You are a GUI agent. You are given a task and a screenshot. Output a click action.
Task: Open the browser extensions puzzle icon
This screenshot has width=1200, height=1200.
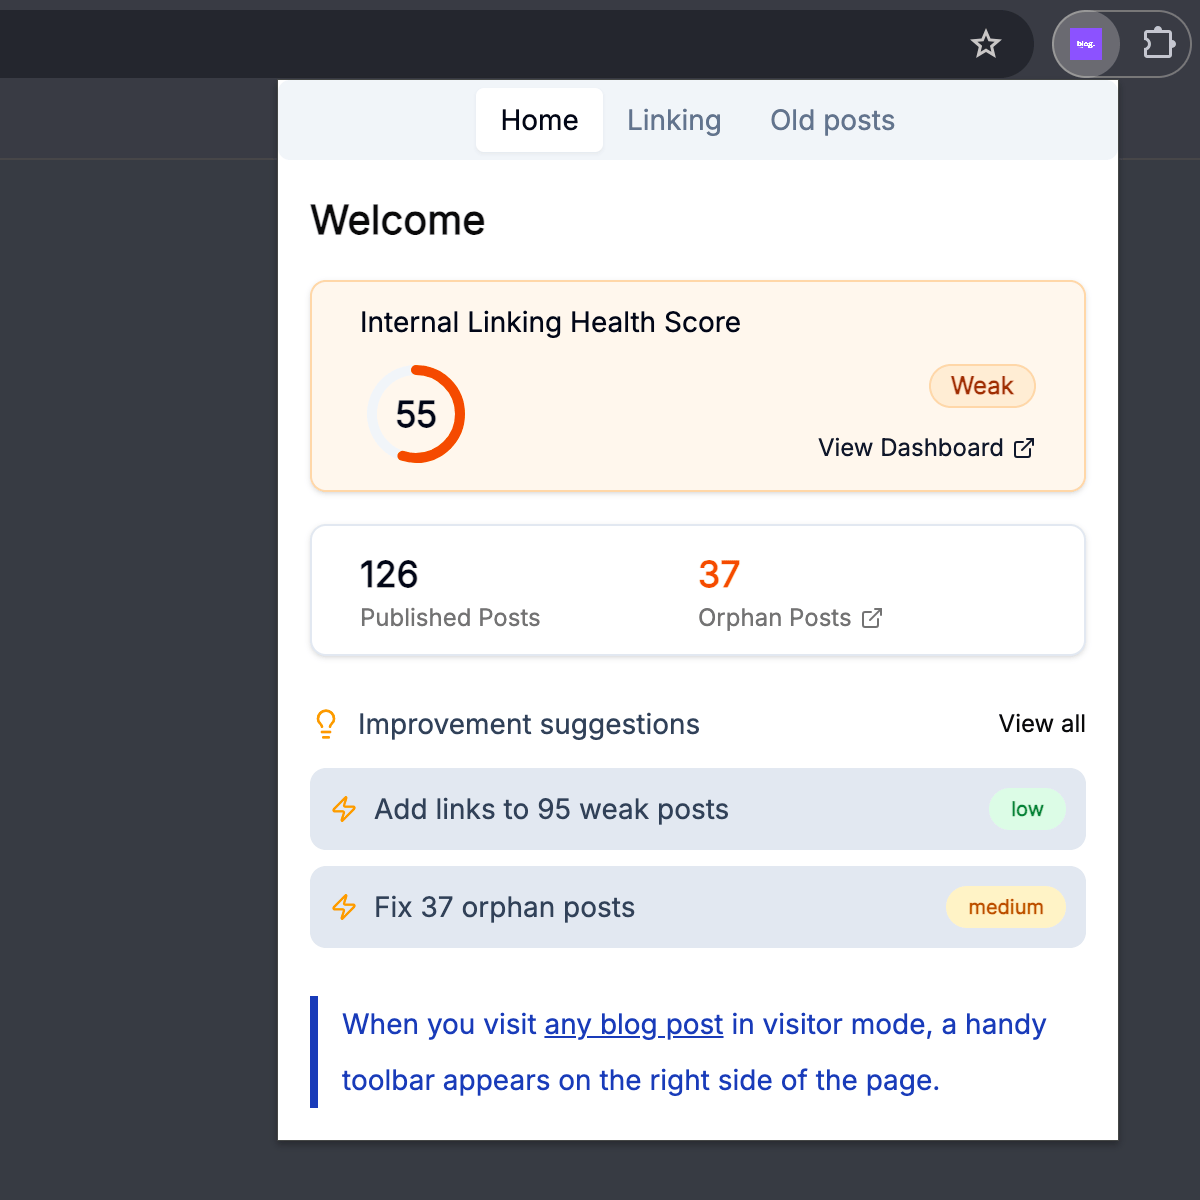click(x=1158, y=43)
